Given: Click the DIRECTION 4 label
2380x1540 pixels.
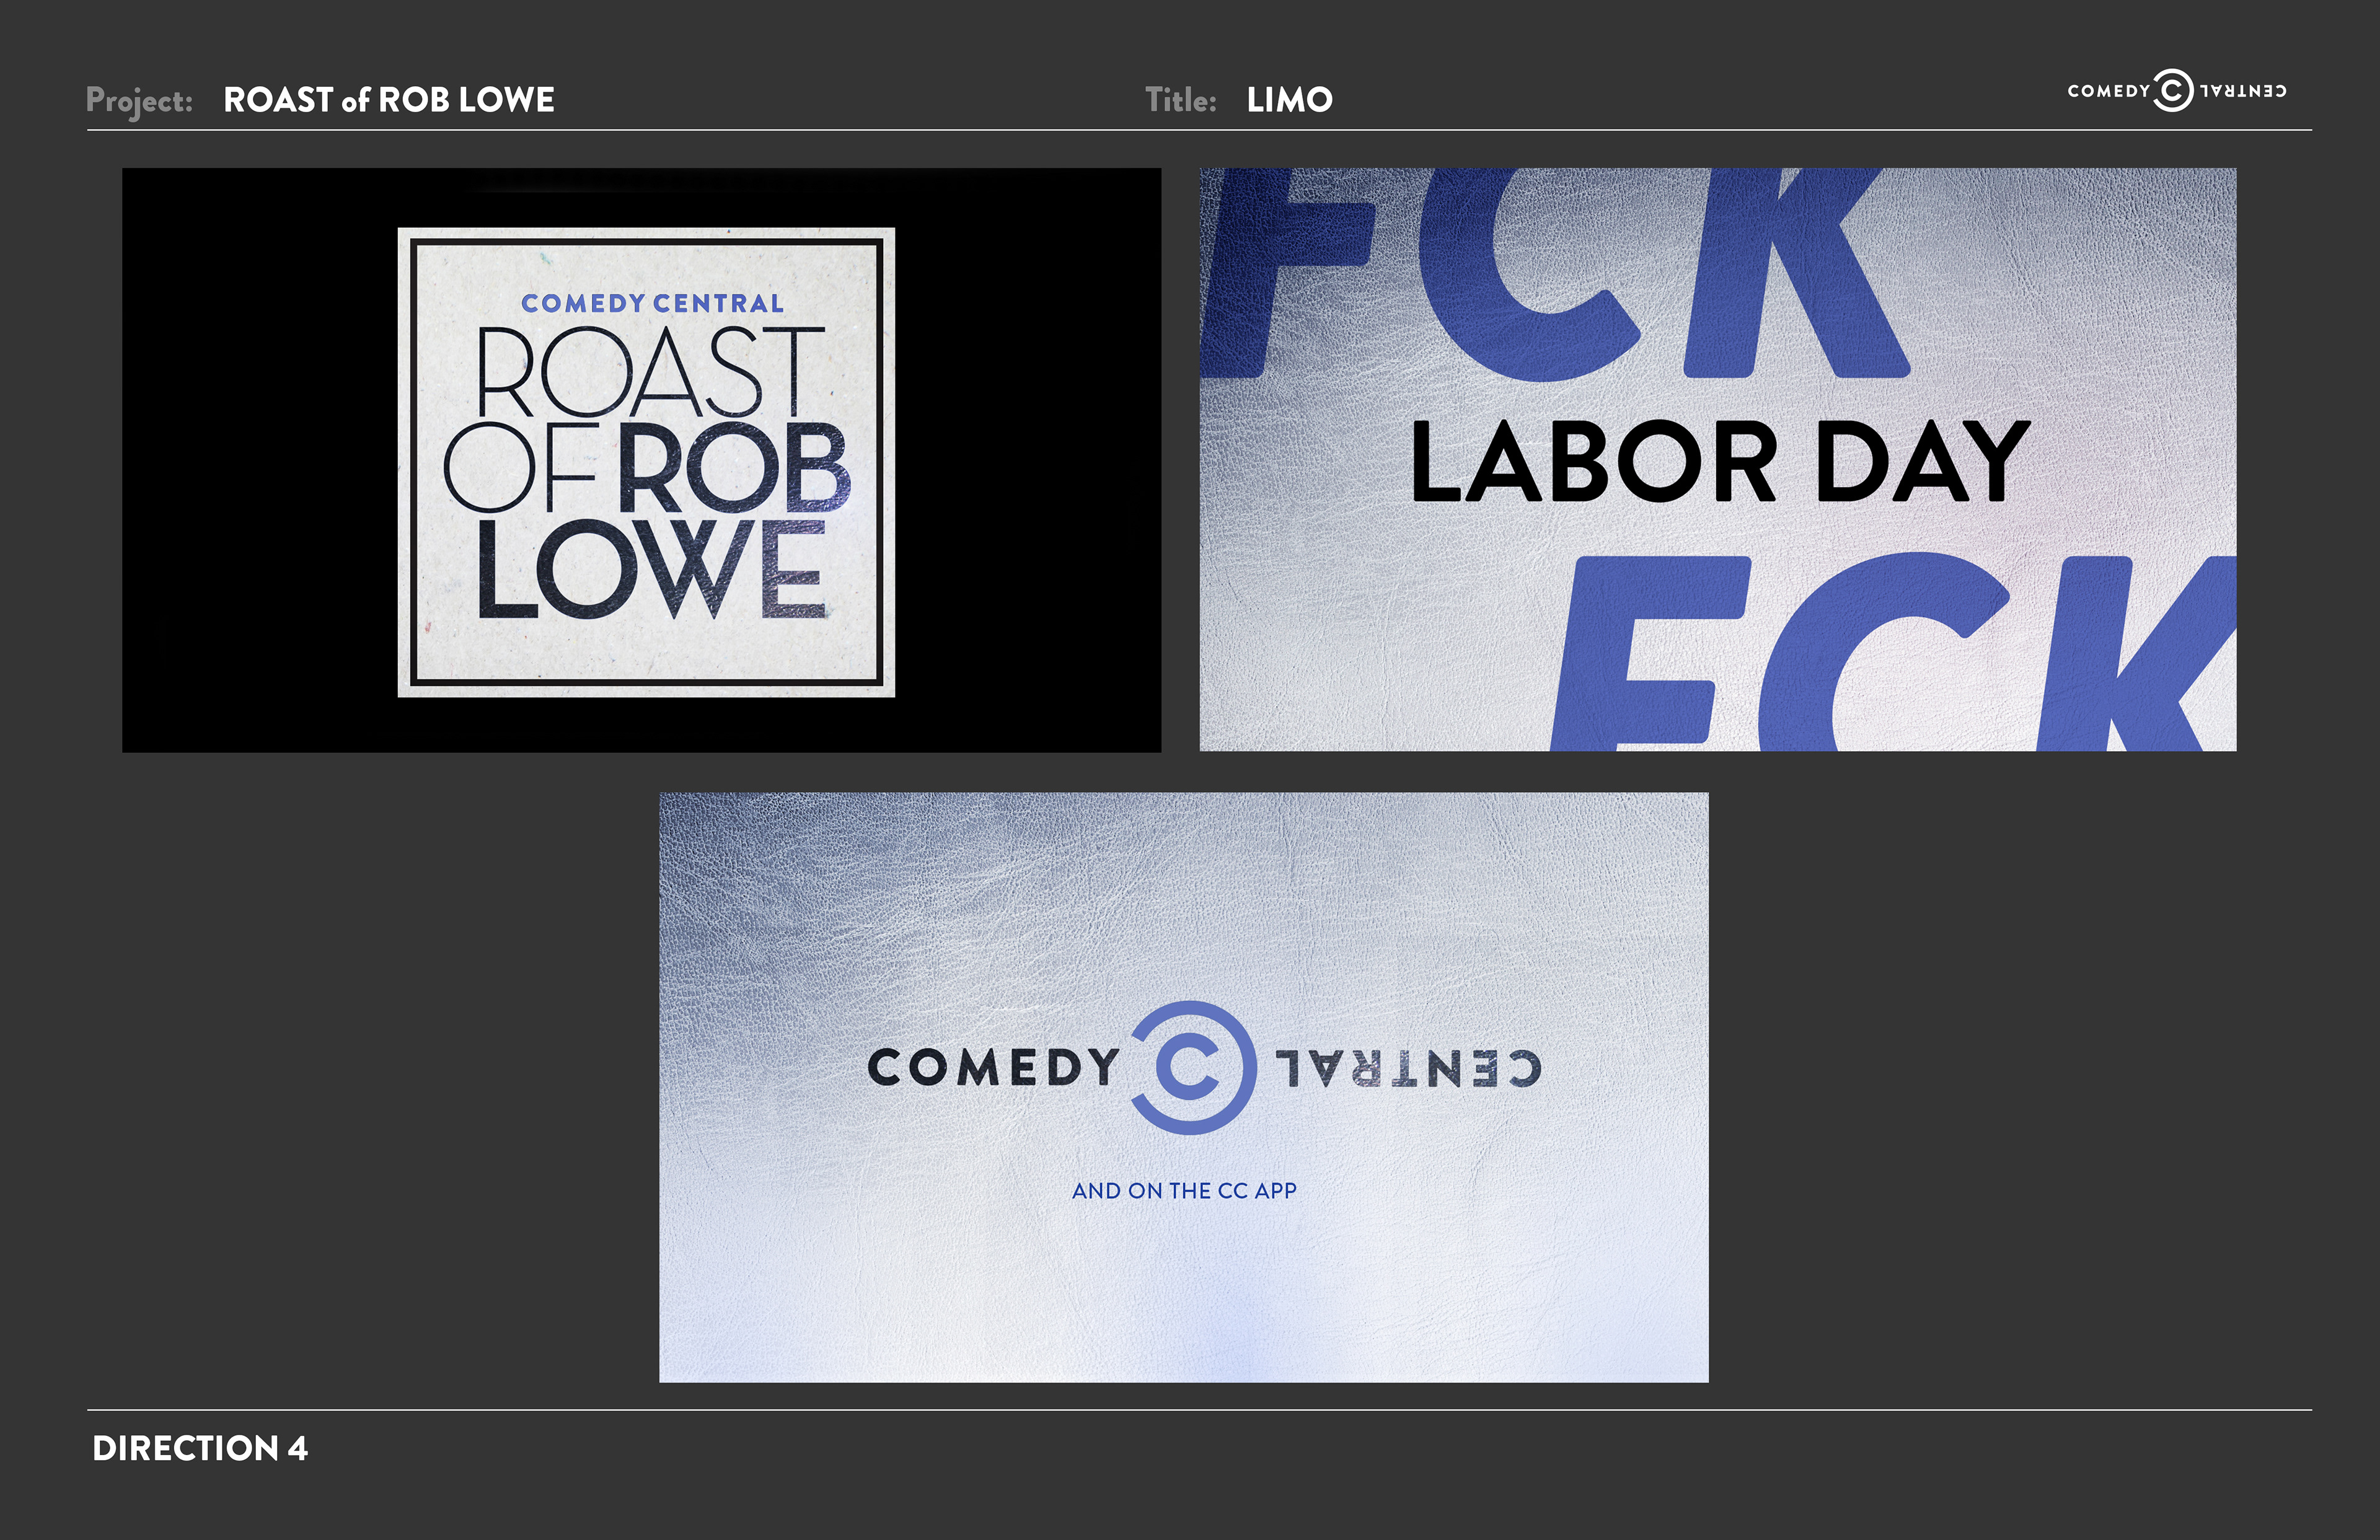Looking at the screenshot, I should point(200,1448).
